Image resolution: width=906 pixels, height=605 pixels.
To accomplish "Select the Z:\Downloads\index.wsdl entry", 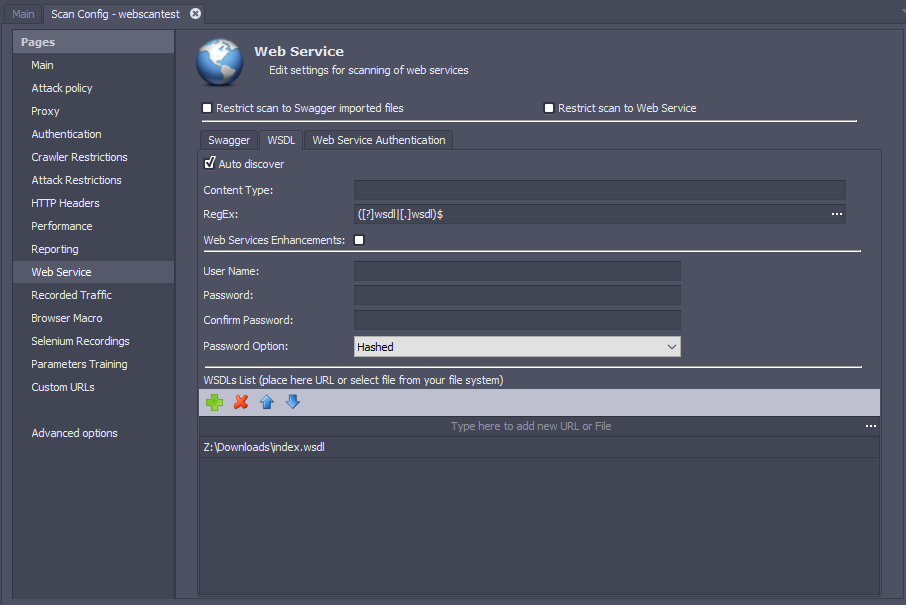I will coord(539,447).
